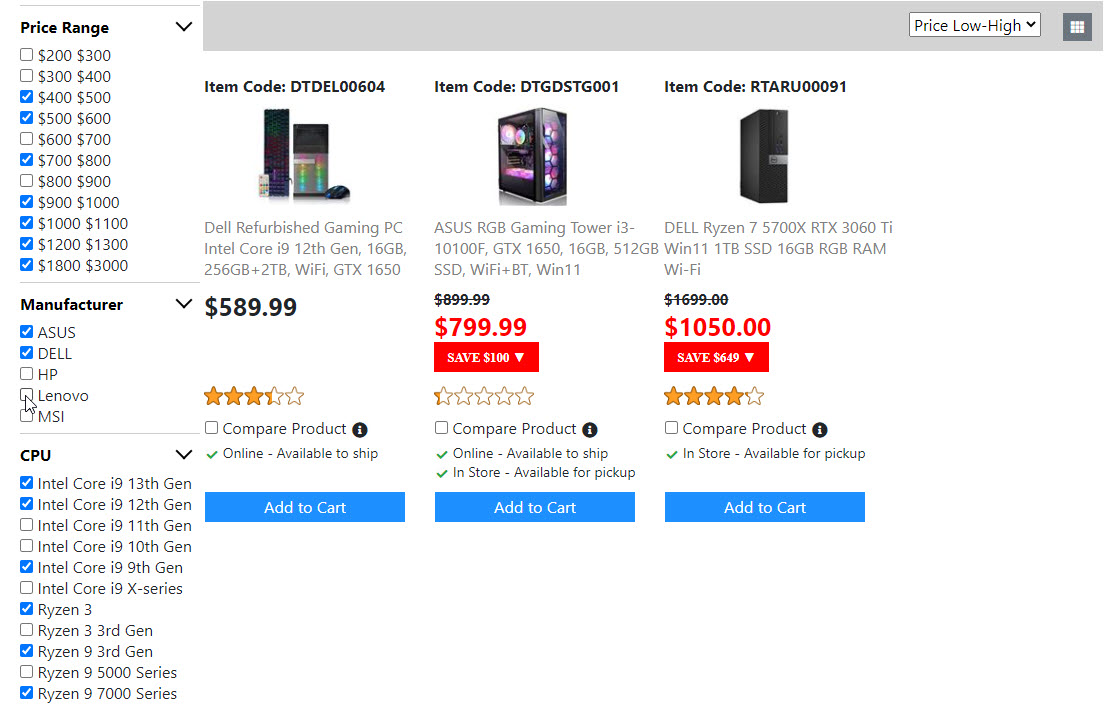Collapse the Price Range filter section
This screenshot has height=711, width=1116.
[x=183, y=27]
